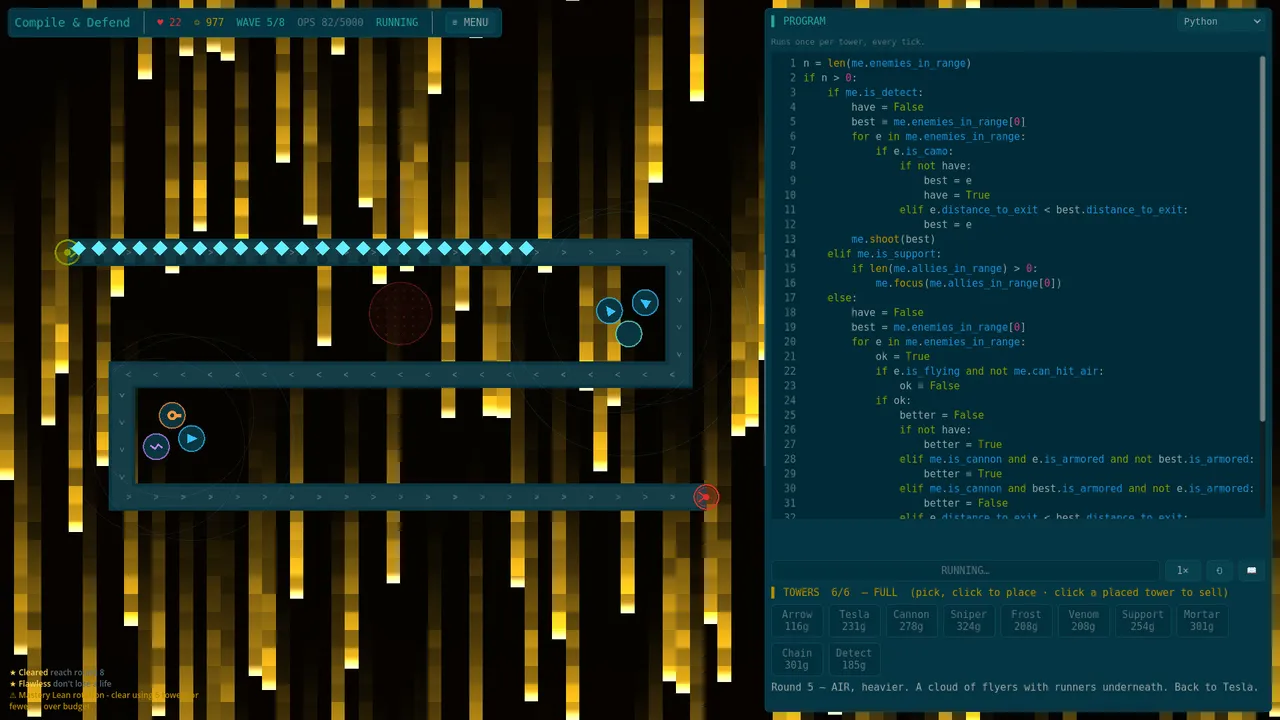This screenshot has height=720, width=1280.
Task: Pick the Frost tower for 208g
Action: [1026, 620]
